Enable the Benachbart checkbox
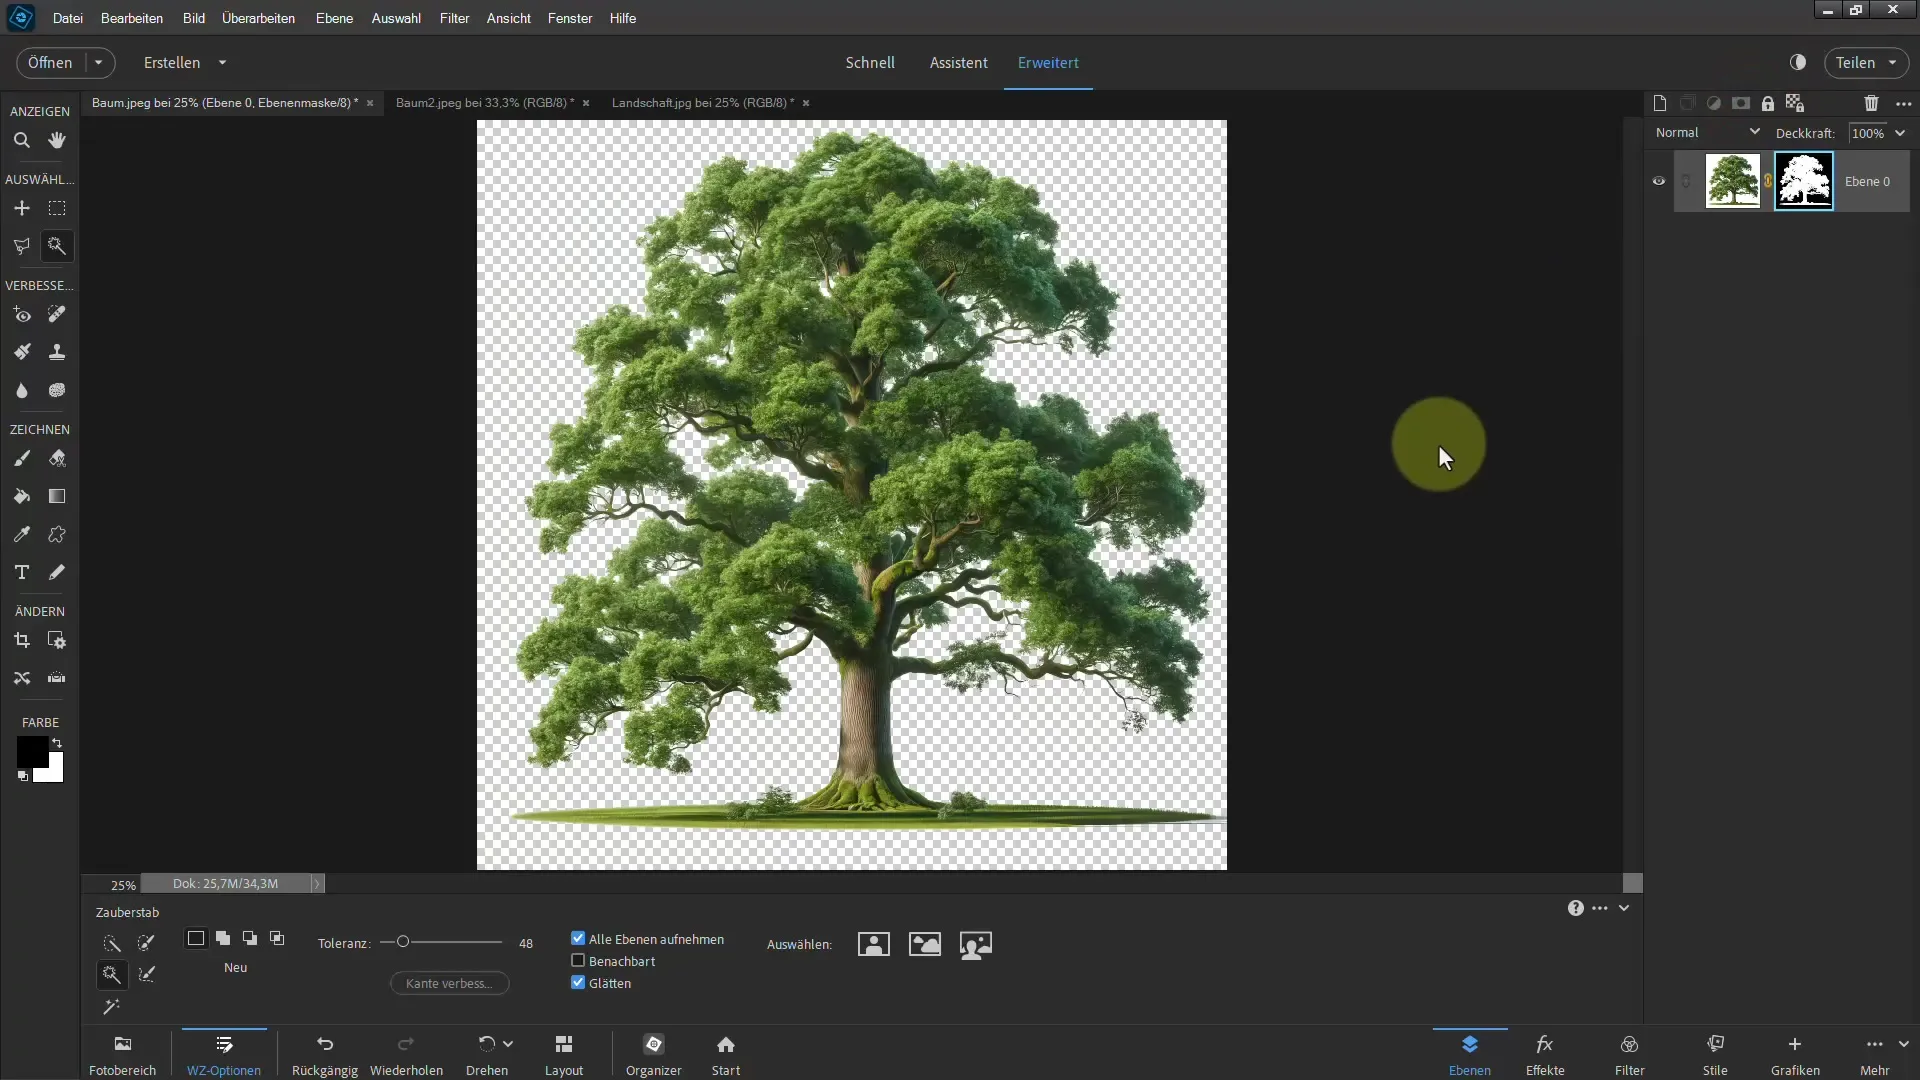The width and height of the screenshot is (1920, 1080). (x=579, y=960)
